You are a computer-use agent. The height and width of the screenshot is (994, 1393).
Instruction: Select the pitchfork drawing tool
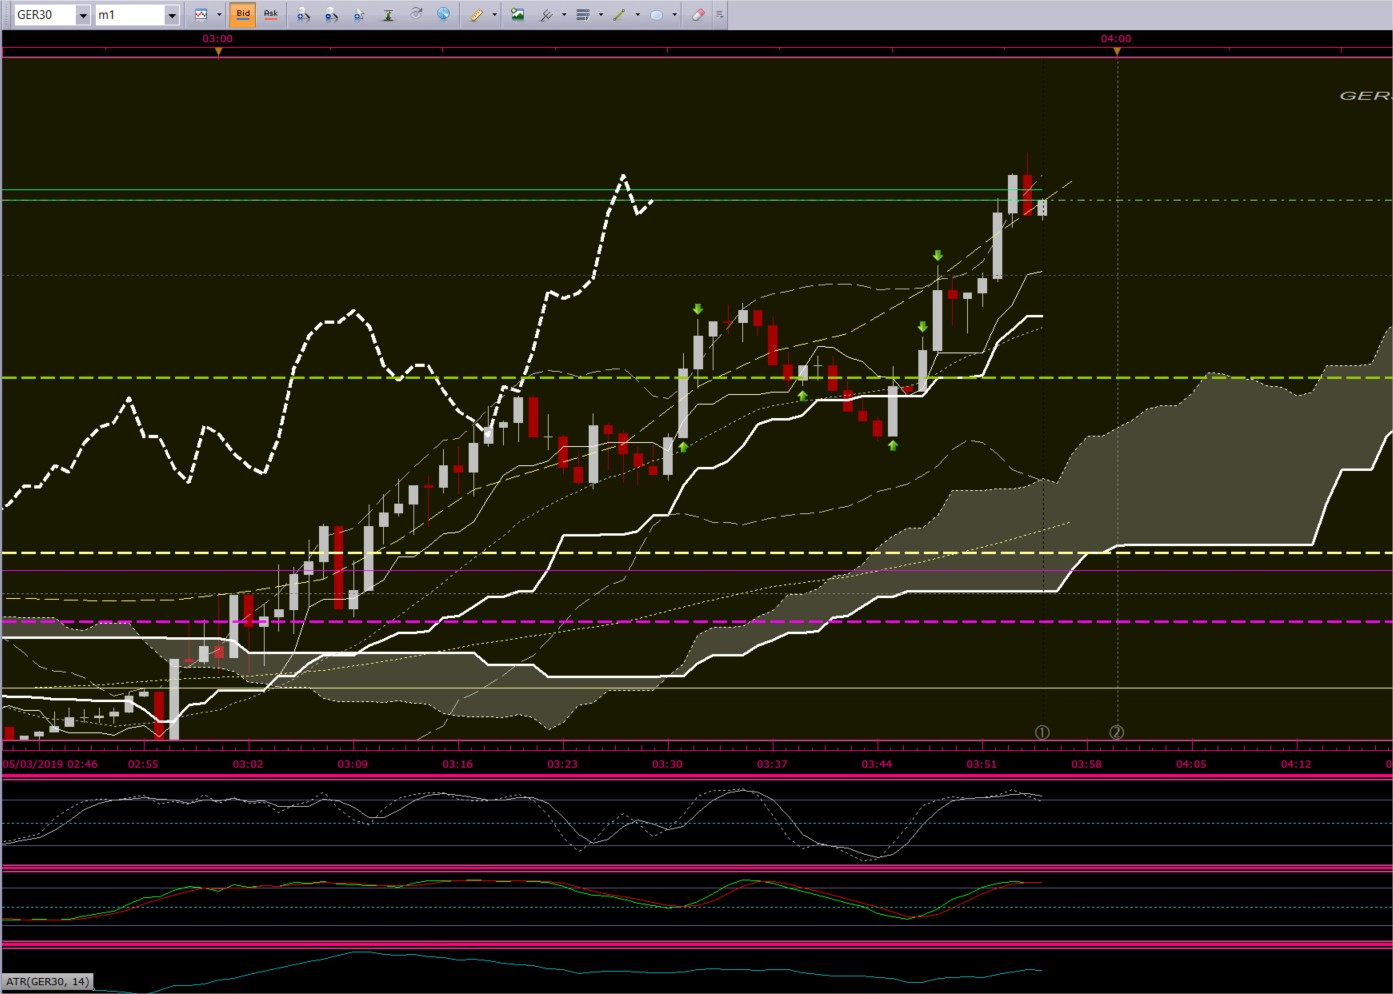pyautogui.click(x=547, y=15)
